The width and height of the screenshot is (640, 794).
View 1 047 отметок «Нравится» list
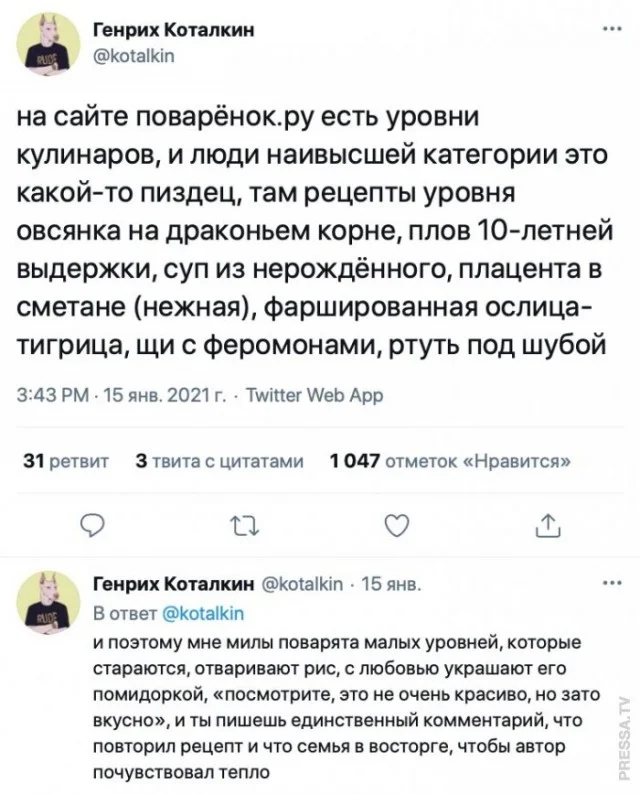point(451,461)
